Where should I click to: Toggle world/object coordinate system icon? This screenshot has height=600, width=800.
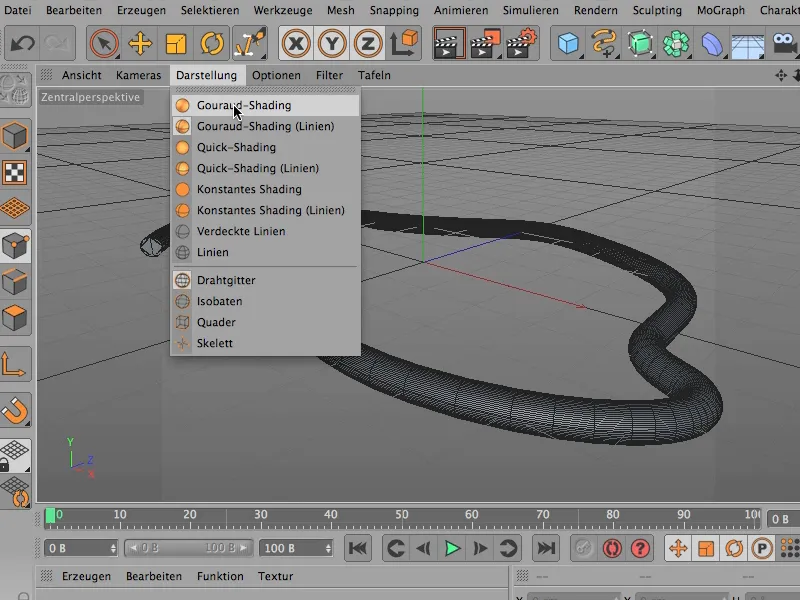click(x=404, y=43)
